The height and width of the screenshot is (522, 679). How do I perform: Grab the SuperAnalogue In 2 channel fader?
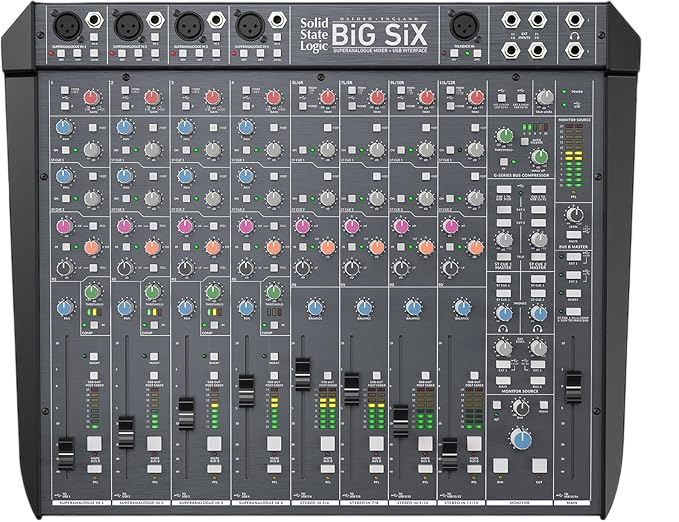click(x=126, y=432)
